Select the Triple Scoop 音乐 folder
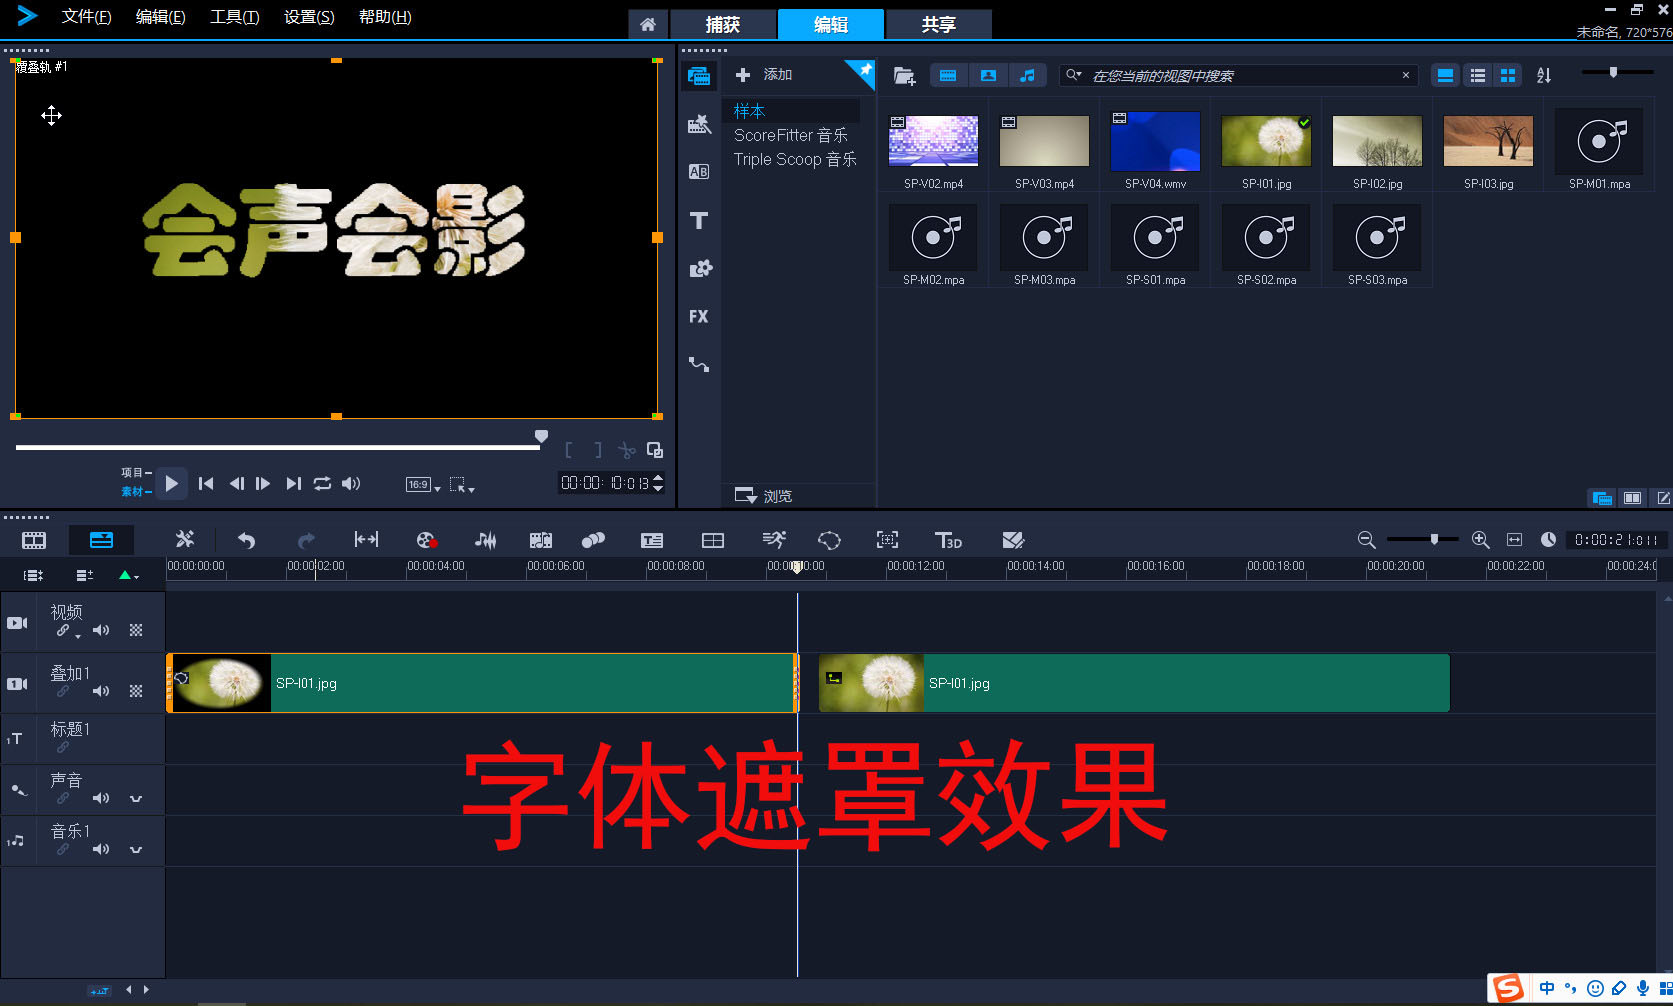The height and width of the screenshot is (1006, 1673). [x=795, y=159]
